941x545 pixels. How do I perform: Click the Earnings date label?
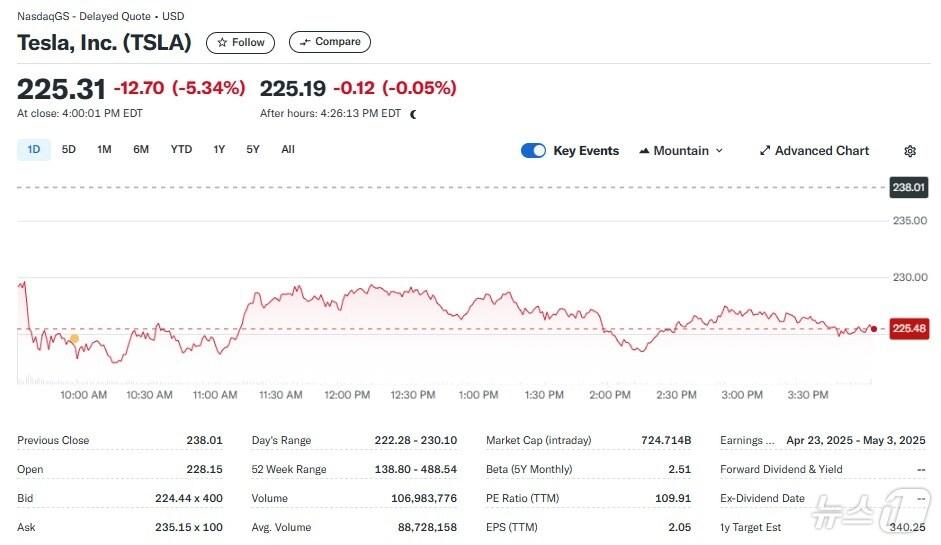click(747, 440)
